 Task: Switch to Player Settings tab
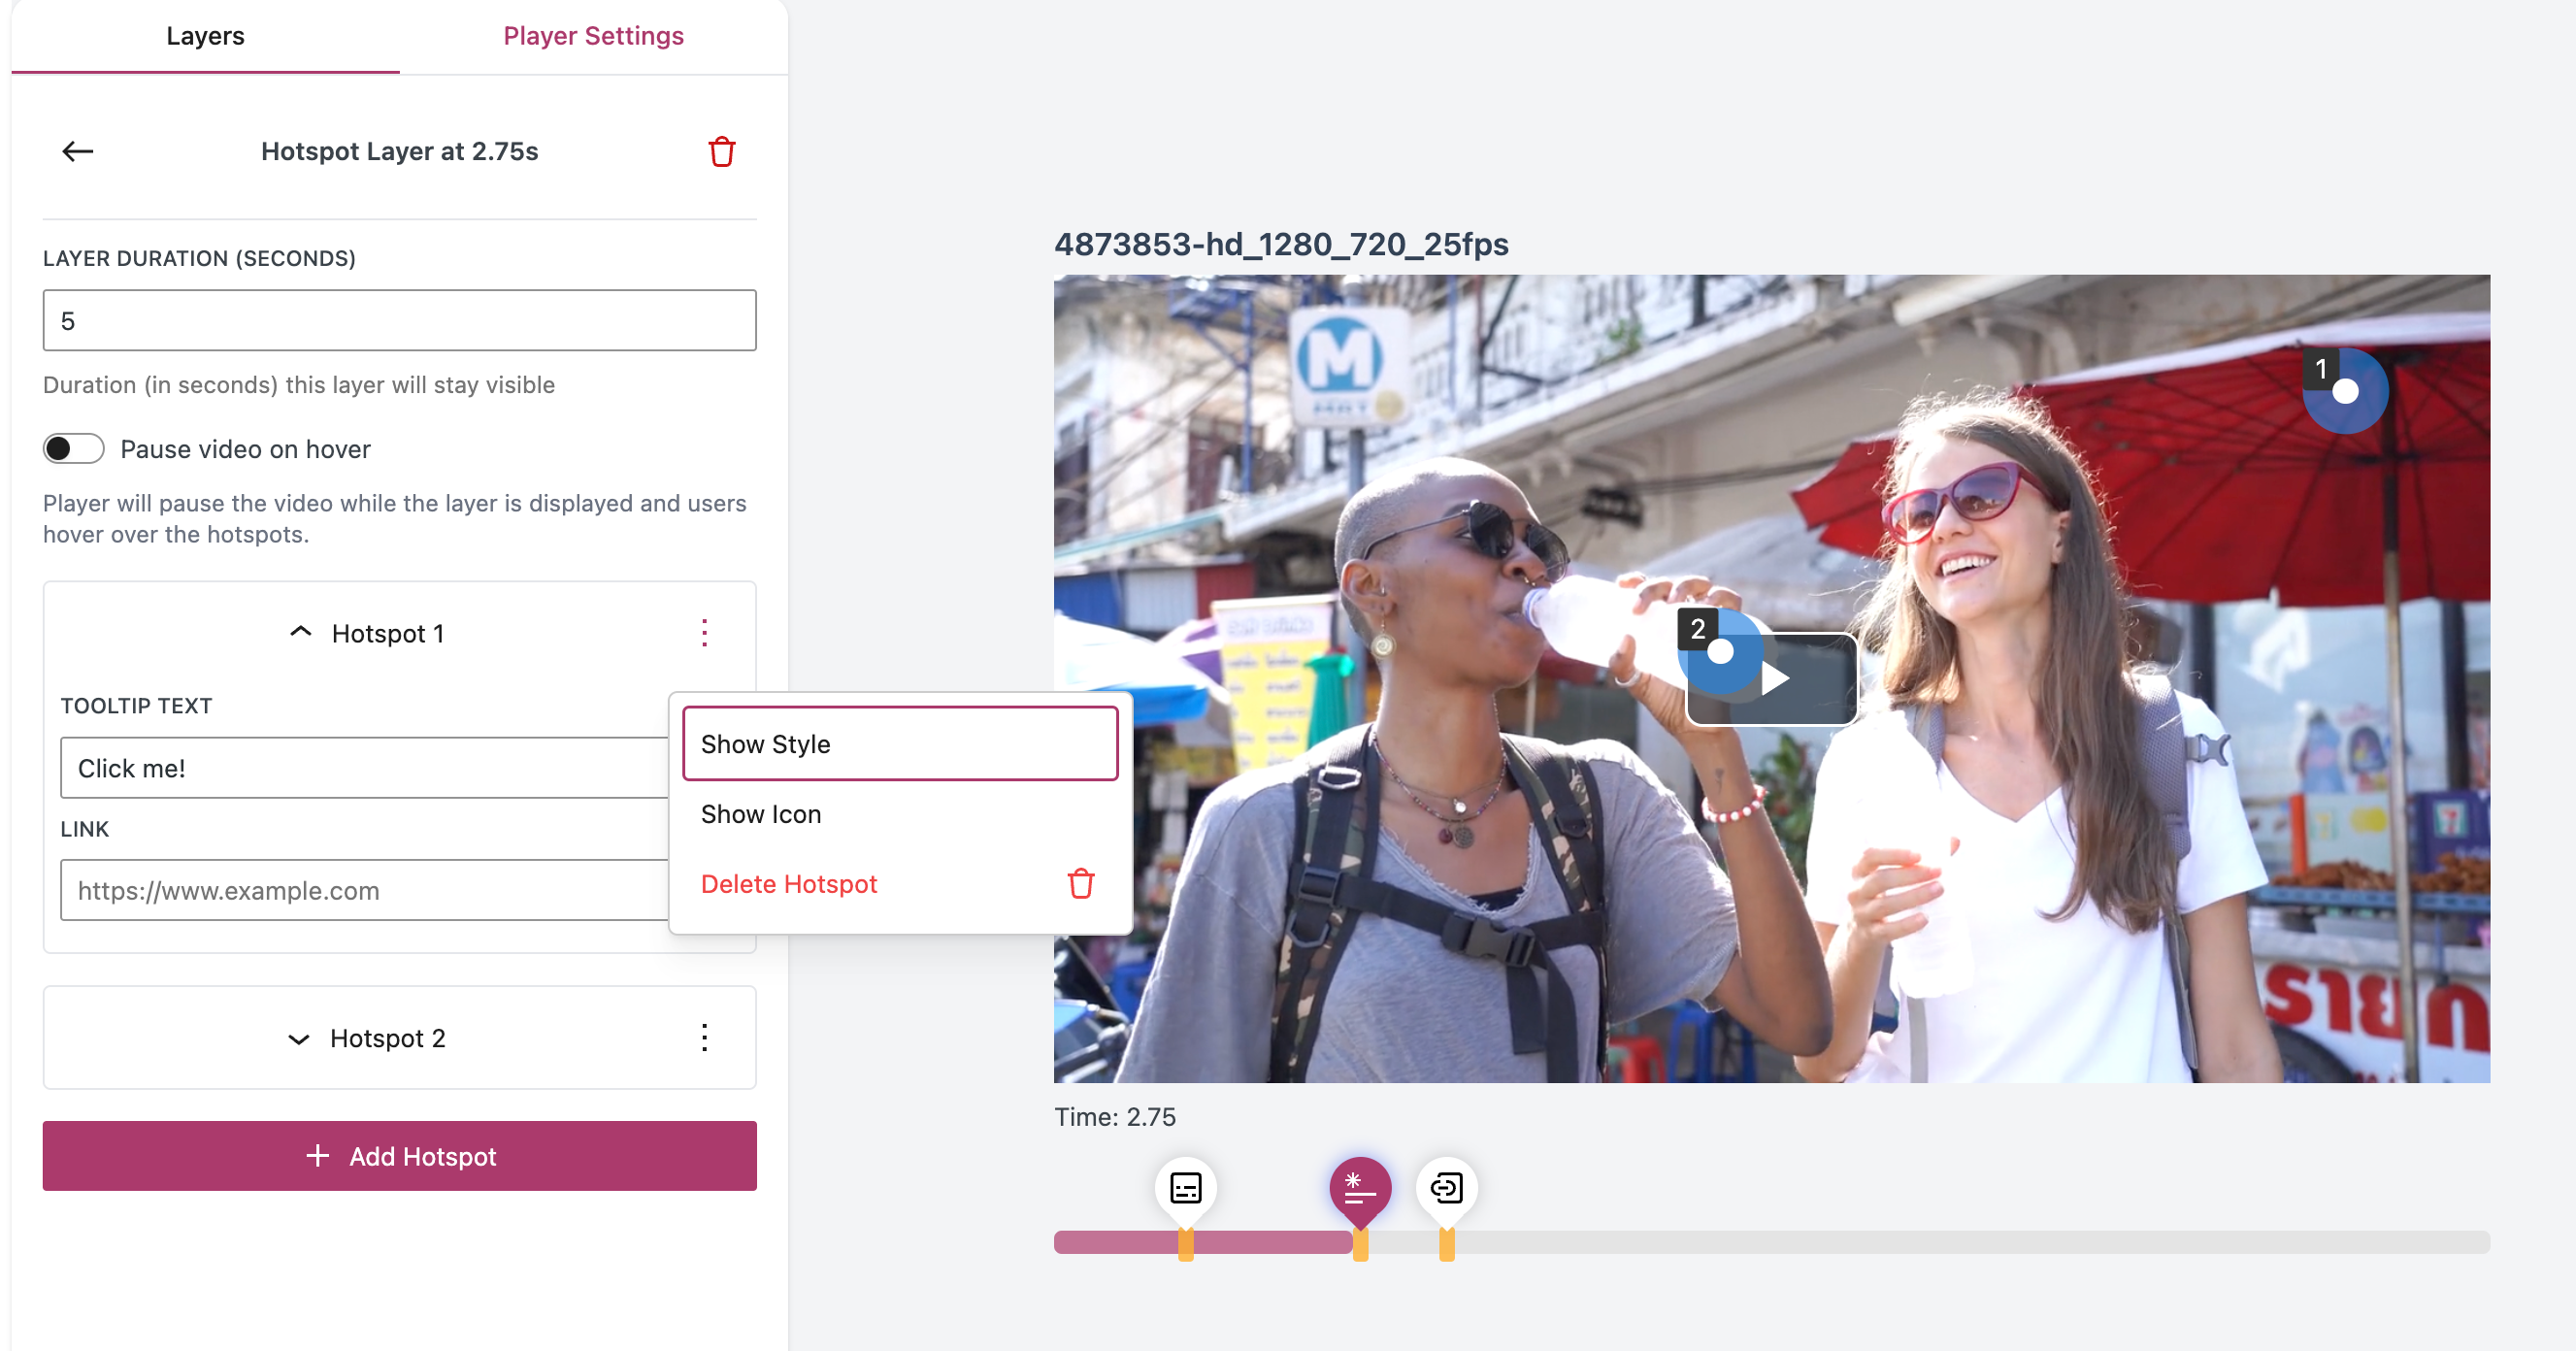point(593,36)
